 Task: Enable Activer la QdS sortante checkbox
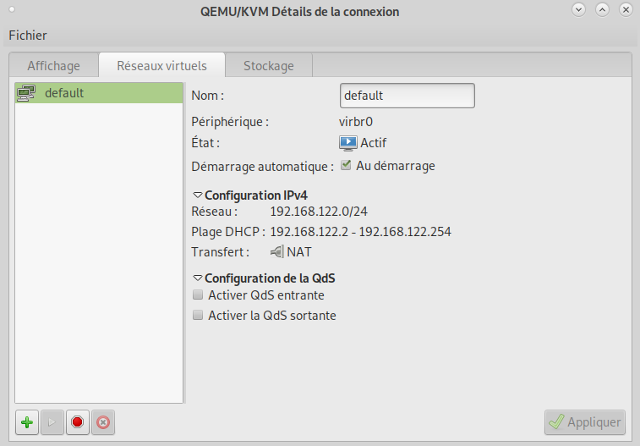[198, 315]
